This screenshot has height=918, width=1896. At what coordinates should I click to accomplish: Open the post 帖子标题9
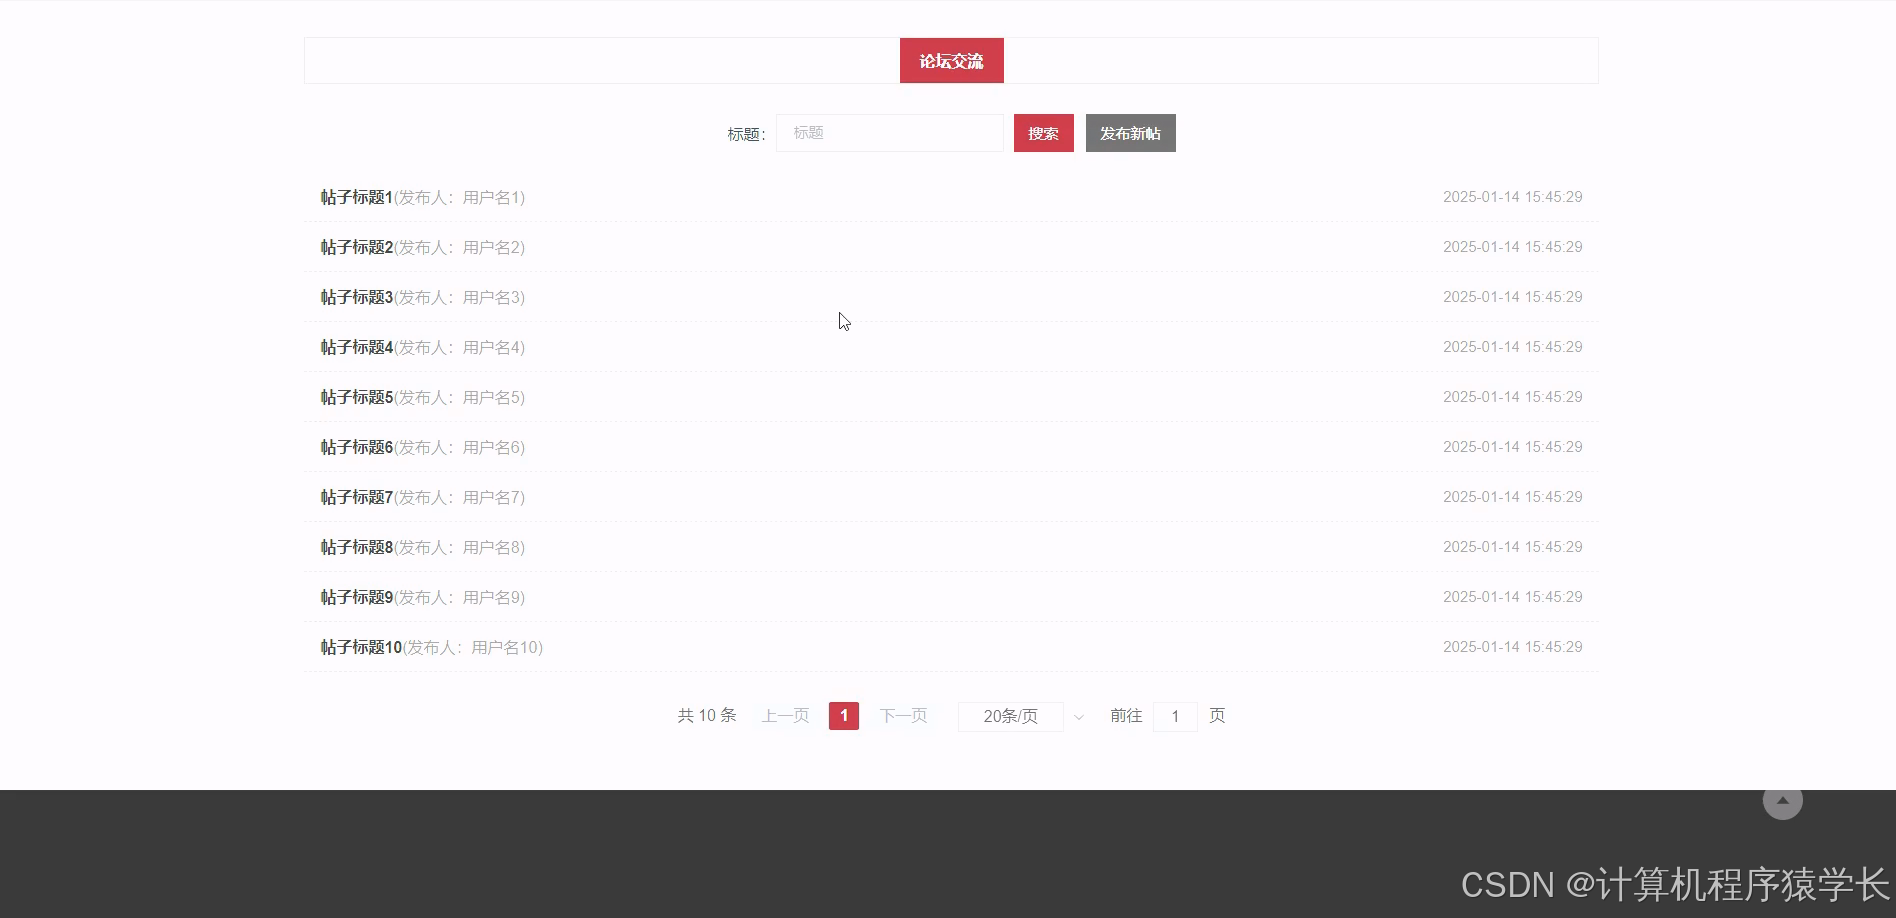356,597
